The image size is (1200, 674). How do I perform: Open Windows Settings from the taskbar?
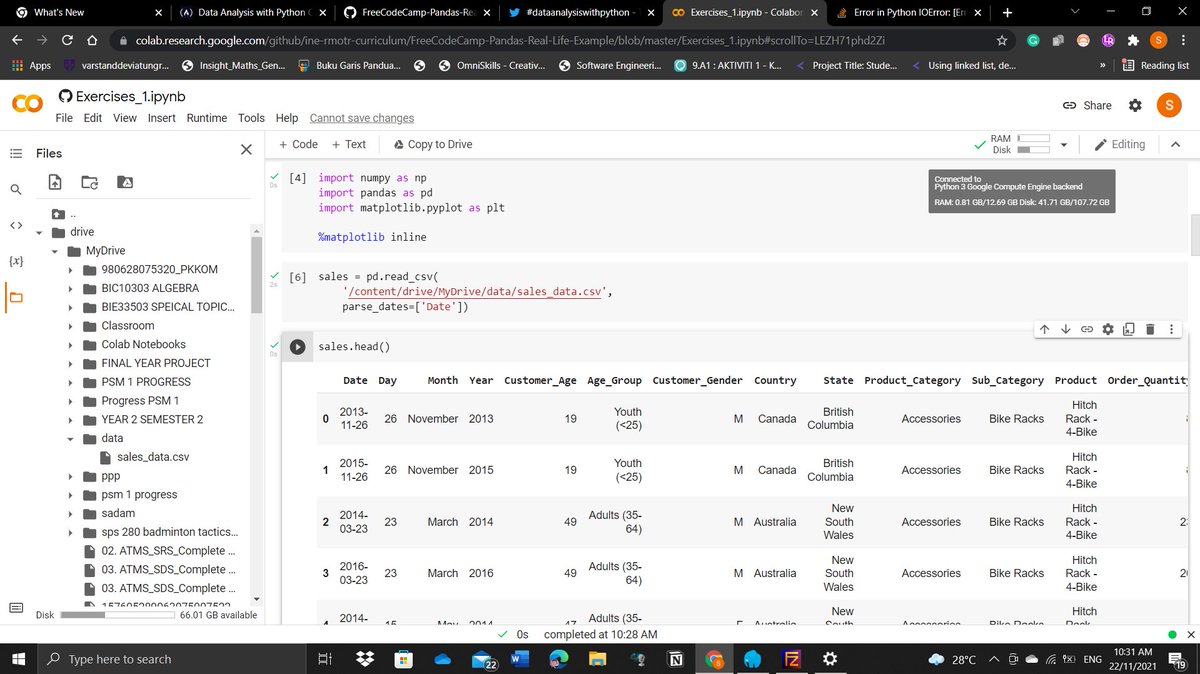click(828, 659)
